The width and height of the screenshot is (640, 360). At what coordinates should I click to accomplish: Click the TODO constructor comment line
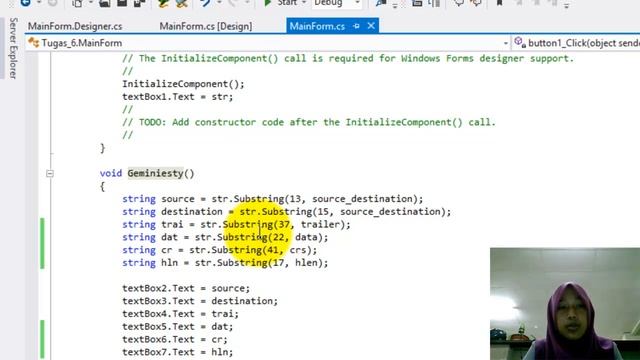309,122
